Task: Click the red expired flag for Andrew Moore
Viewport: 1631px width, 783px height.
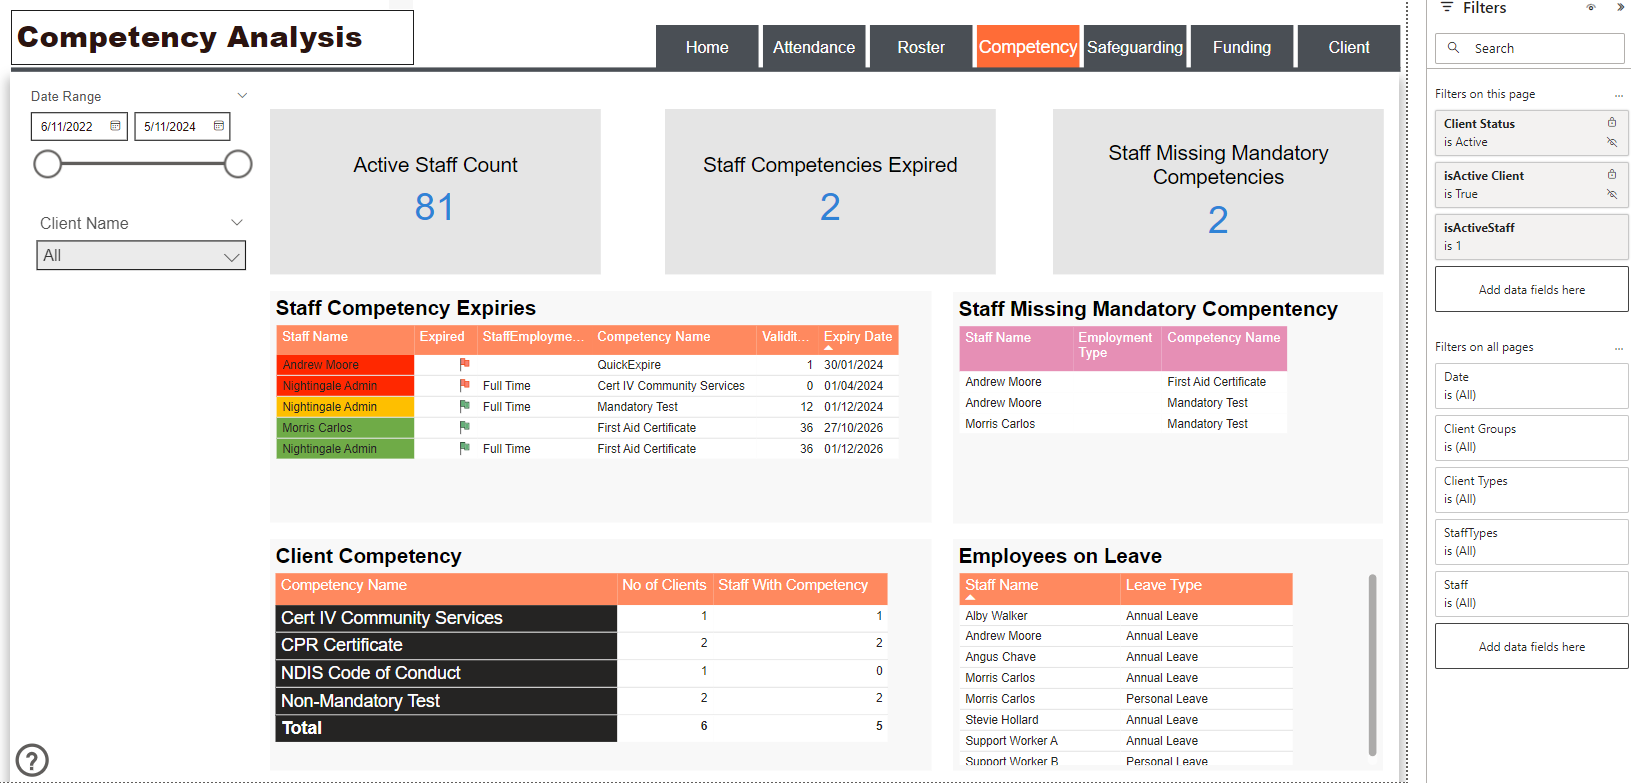Action: click(x=464, y=364)
